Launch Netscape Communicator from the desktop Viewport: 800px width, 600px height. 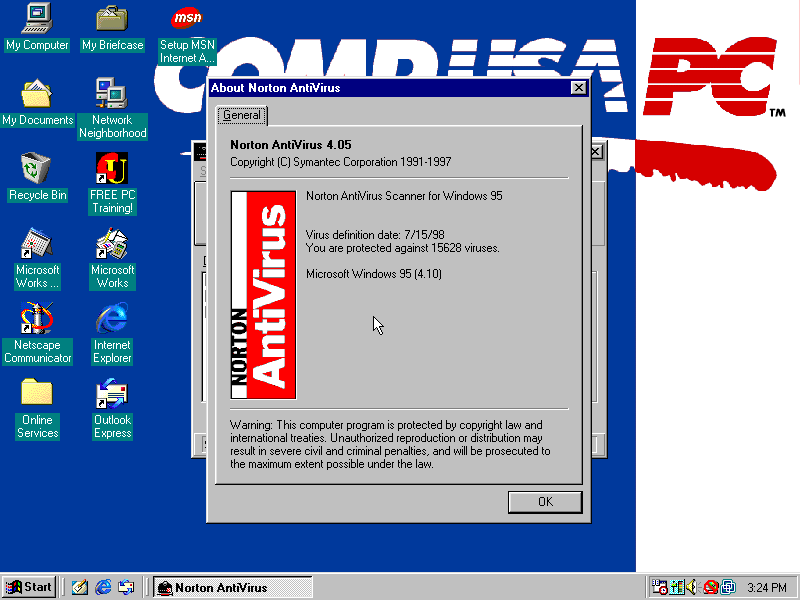coord(37,325)
